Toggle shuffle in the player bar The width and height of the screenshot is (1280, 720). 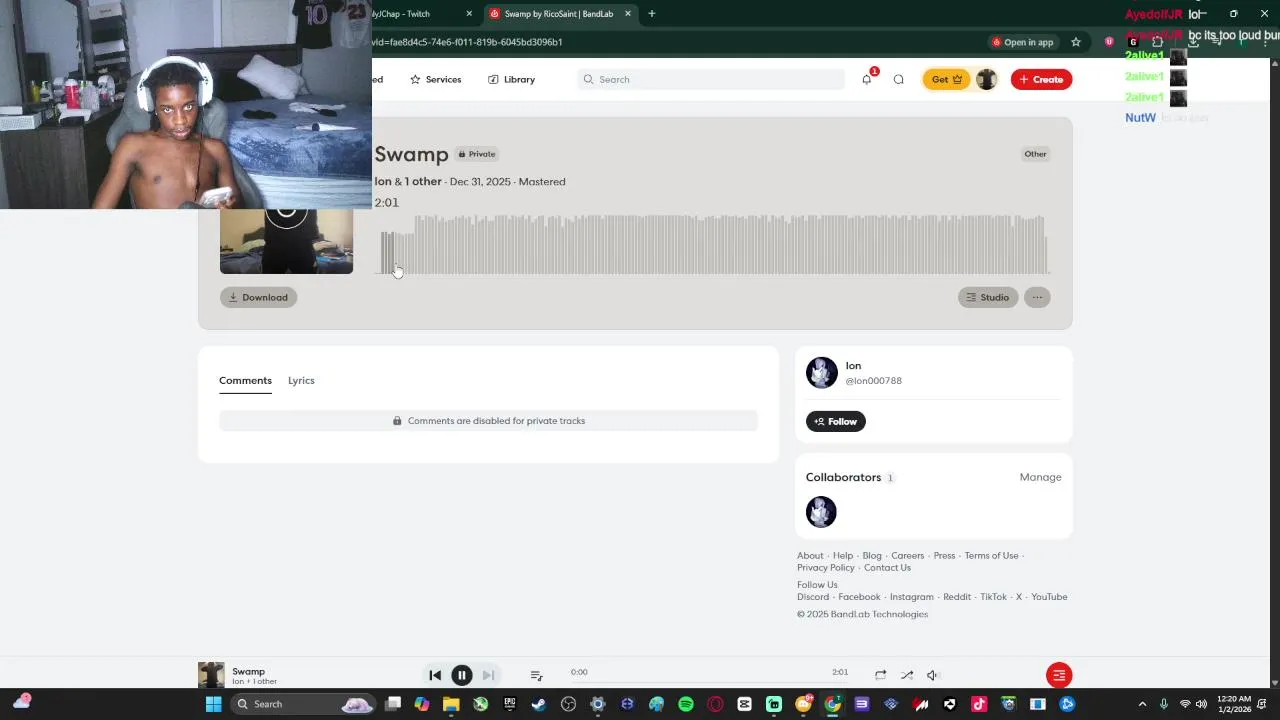pos(906,675)
